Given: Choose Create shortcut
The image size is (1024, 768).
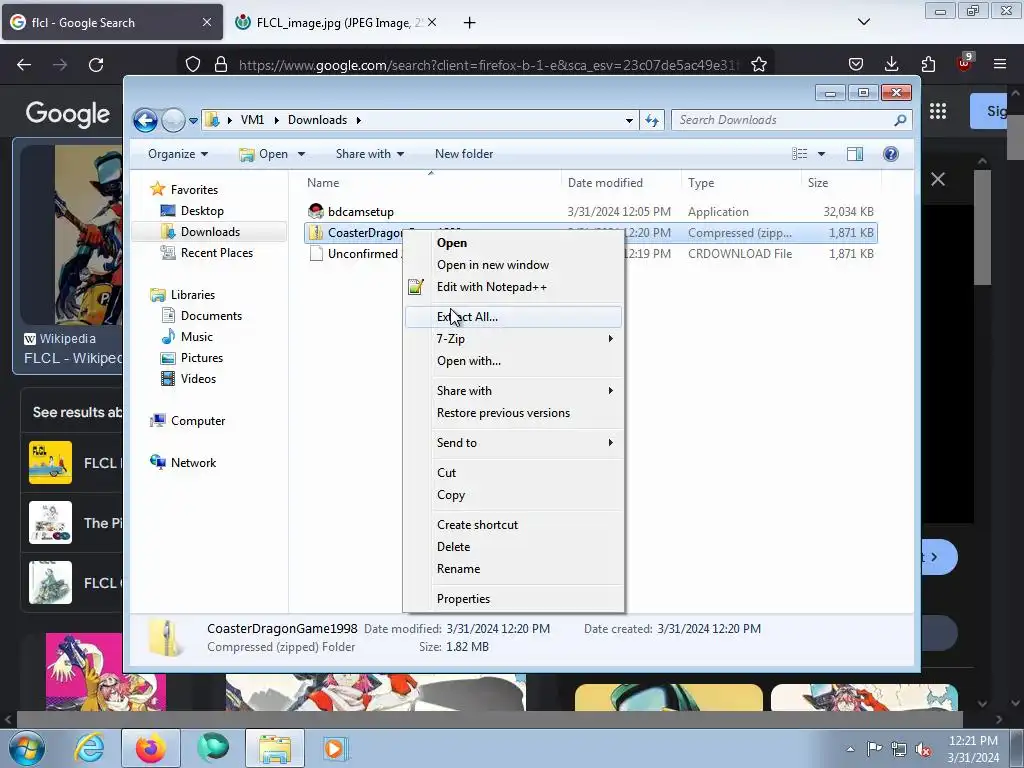Looking at the screenshot, I should 513,525.
